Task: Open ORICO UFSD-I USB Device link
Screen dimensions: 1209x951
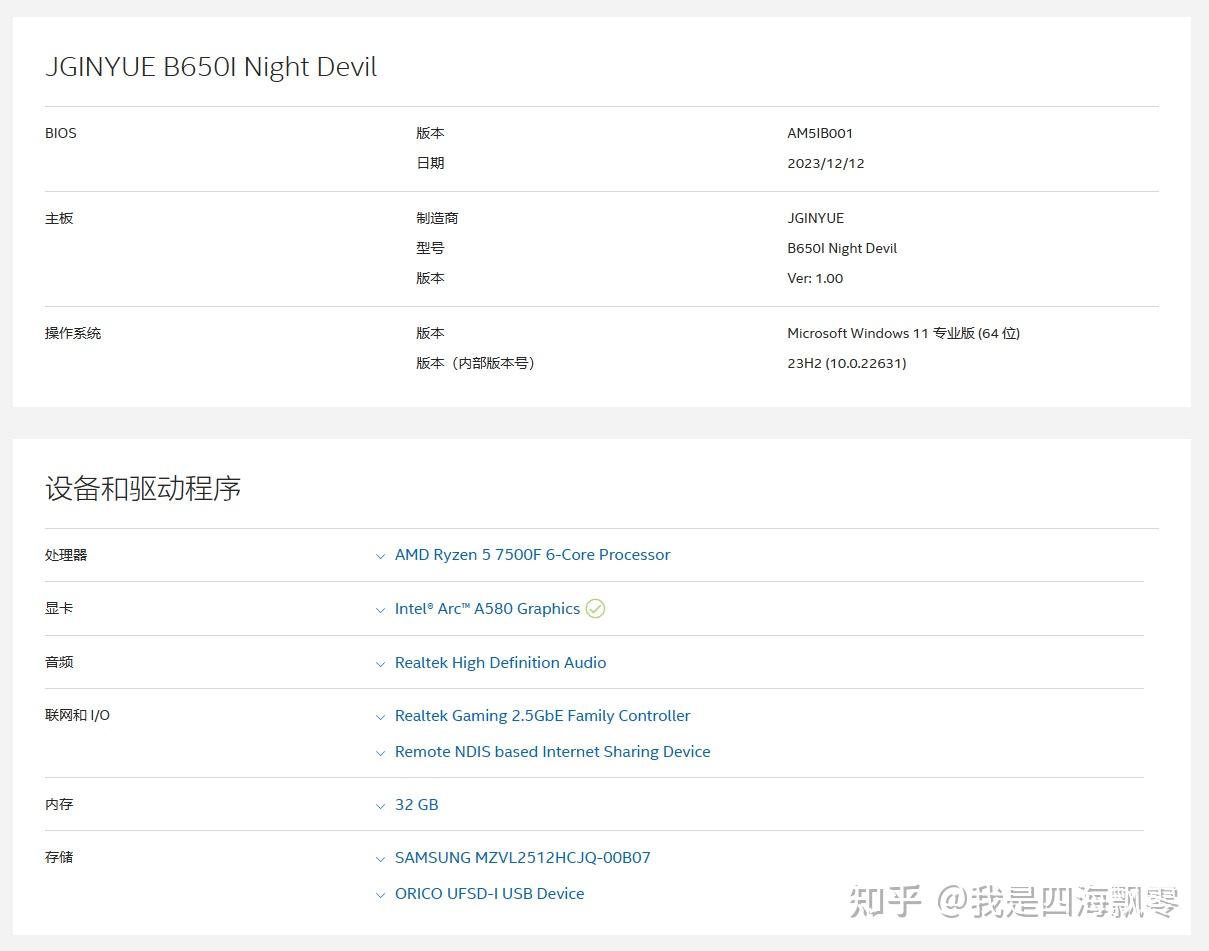Action: pyautogui.click(x=489, y=894)
